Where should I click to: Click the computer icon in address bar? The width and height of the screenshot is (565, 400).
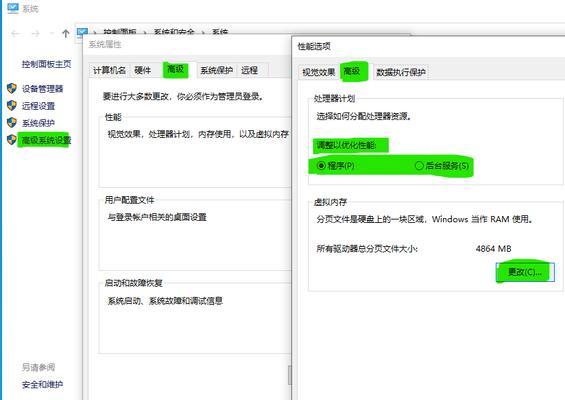coord(82,32)
